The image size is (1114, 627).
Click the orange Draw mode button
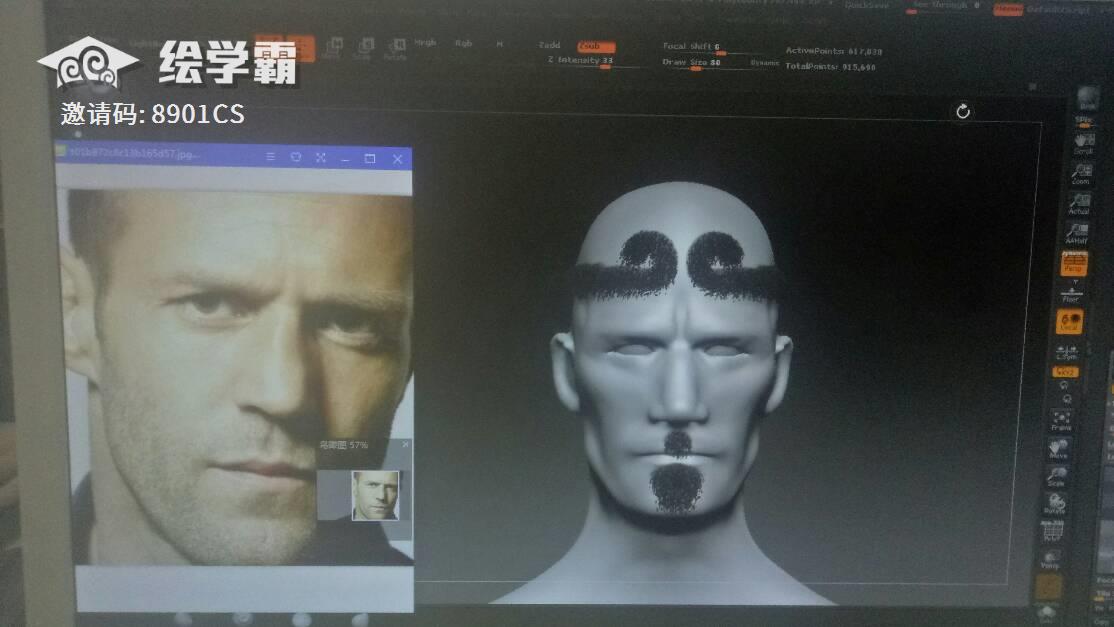(300, 48)
